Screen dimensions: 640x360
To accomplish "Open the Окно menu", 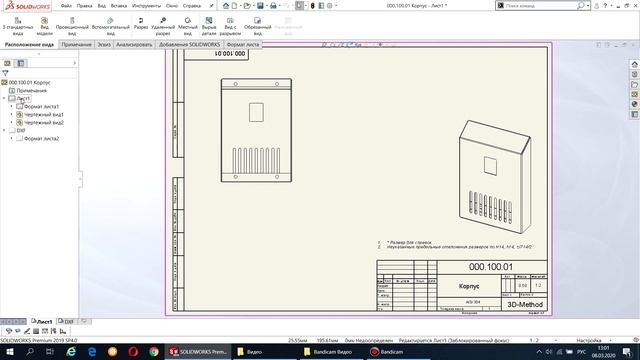I will coord(172,6).
